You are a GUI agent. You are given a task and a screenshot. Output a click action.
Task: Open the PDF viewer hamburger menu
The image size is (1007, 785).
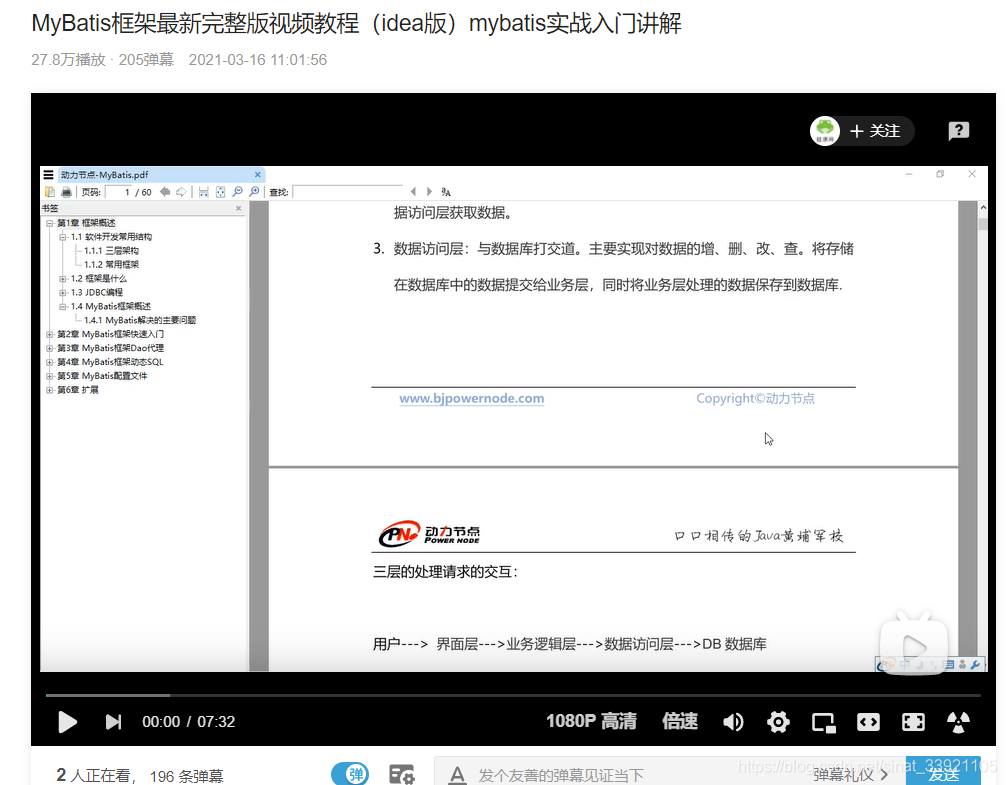(x=48, y=175)
